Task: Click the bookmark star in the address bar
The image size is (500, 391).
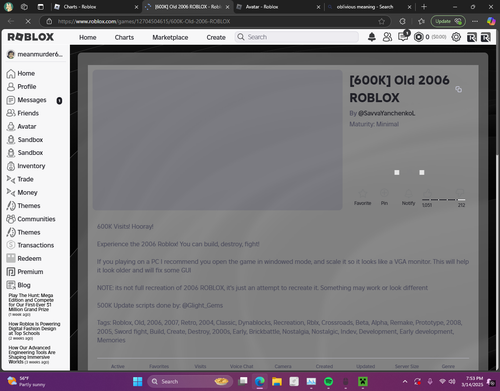Action: click(x=382, y=21)
